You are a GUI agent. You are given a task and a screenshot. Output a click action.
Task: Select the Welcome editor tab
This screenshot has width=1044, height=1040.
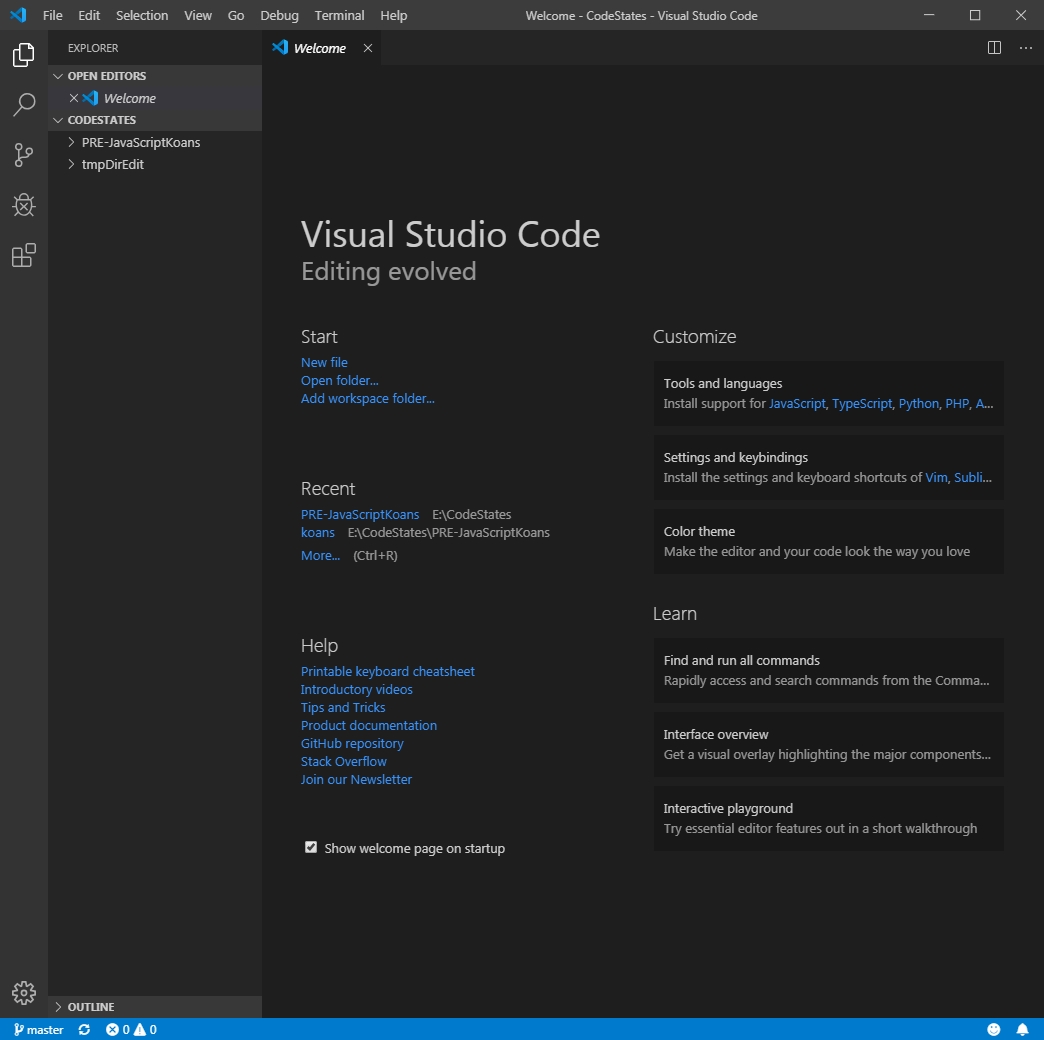(x=320, y=48)
